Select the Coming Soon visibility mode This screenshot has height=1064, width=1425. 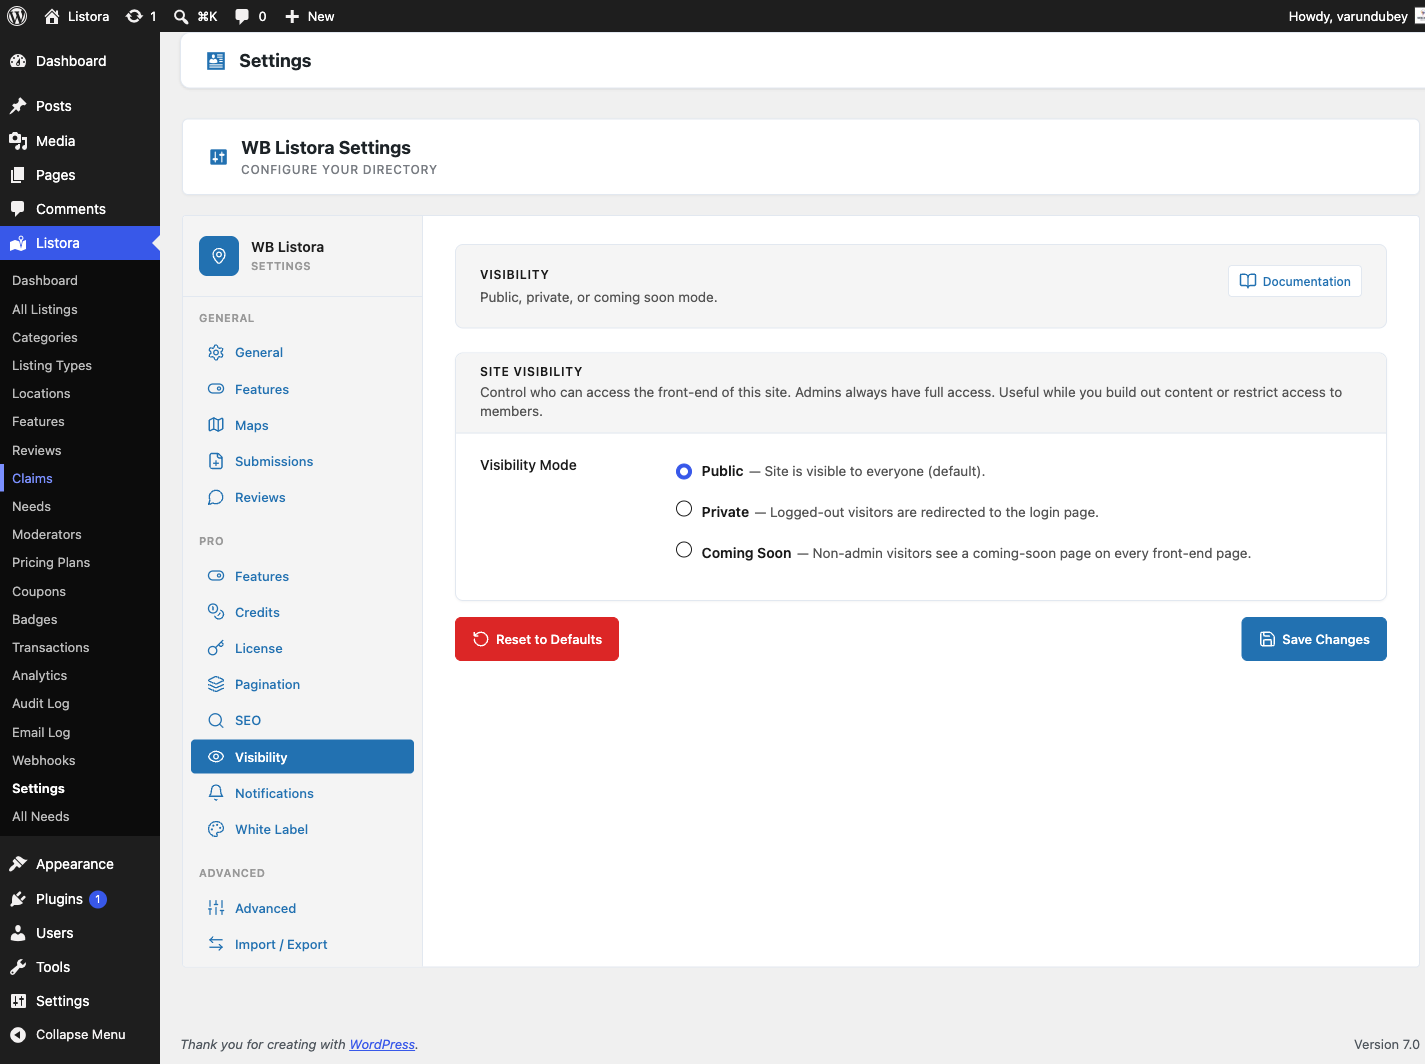pyautogui.click(x=684, y=550)
